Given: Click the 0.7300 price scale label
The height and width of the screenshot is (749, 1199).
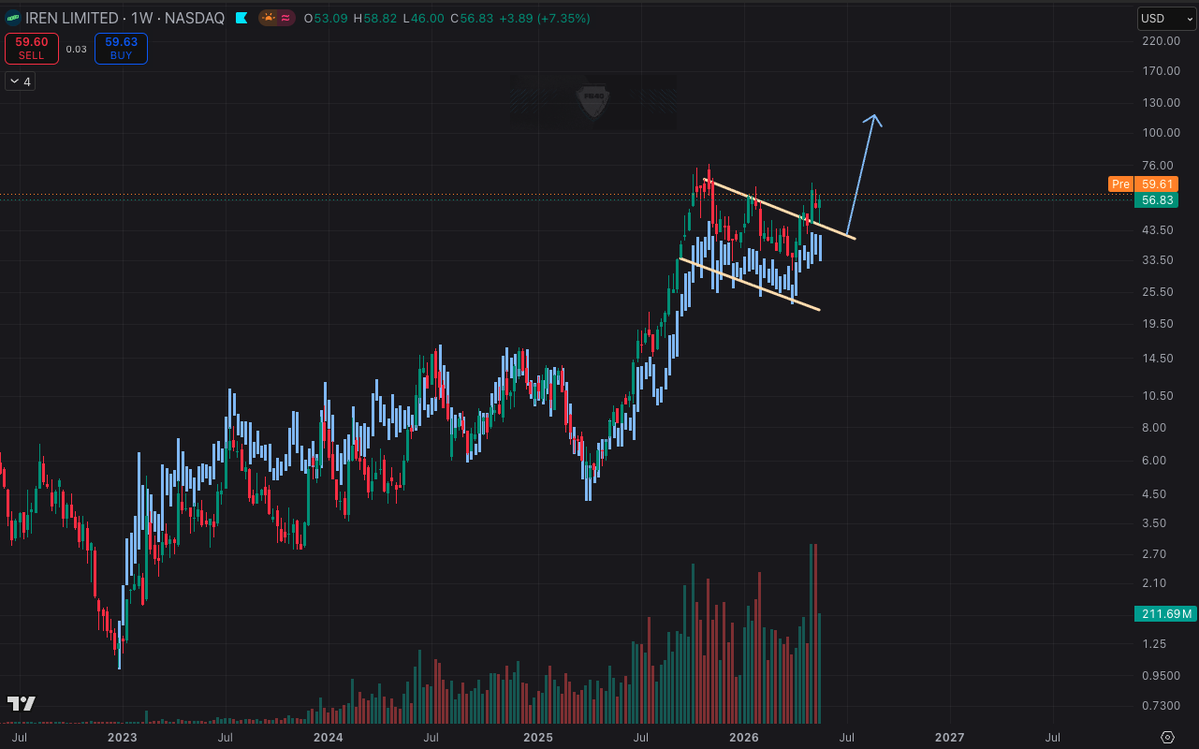Looking at the screenshot, I should pos(1161,705).
